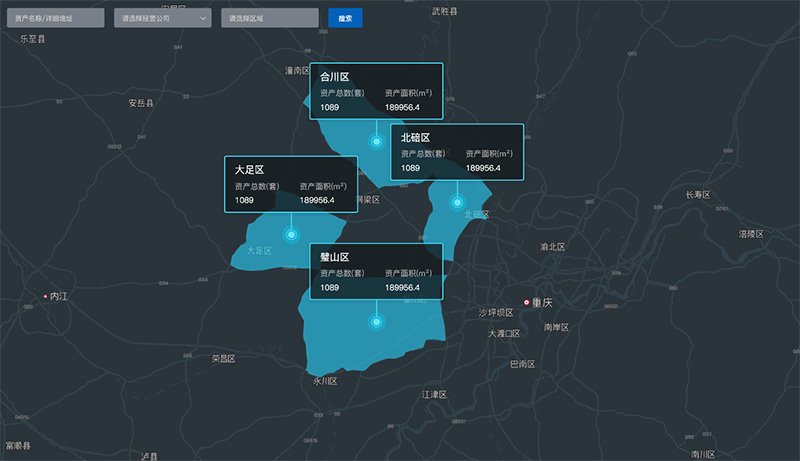Screen dimensions: 800x461
Task: Click the 巴南区 map label
Action: [522, 364]
